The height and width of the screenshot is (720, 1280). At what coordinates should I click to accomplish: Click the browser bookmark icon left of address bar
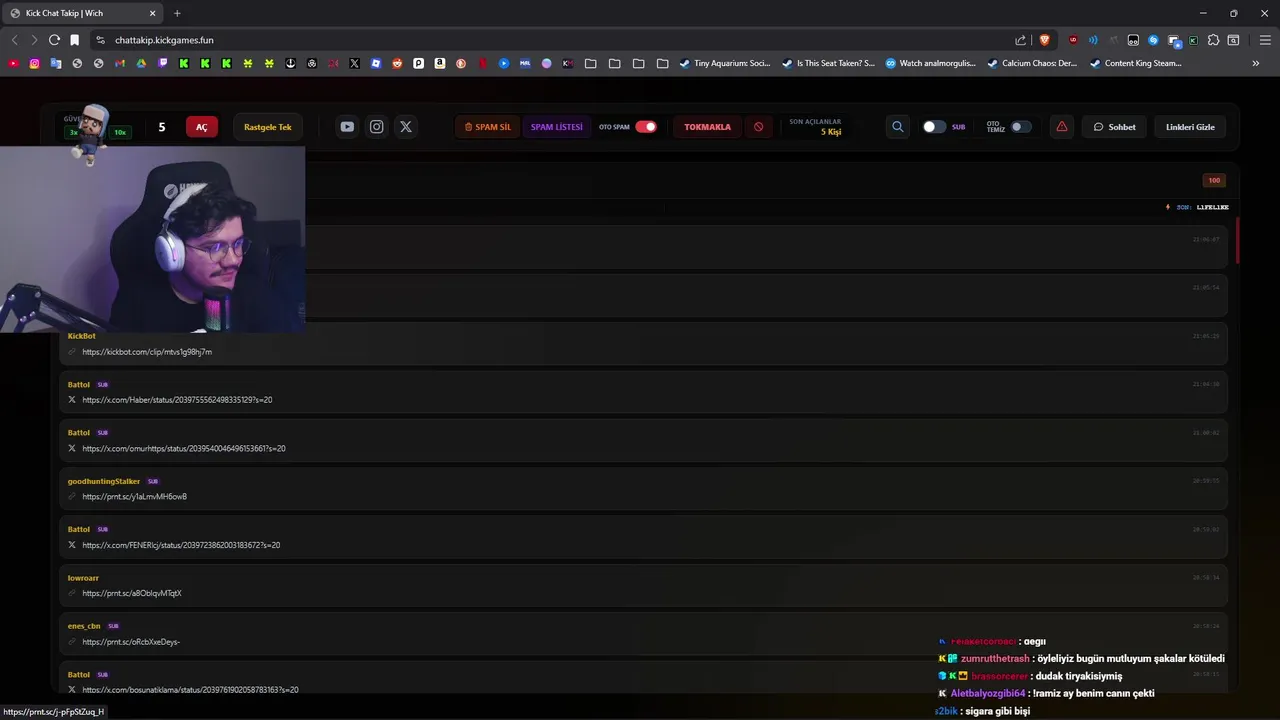click(74, 40)
